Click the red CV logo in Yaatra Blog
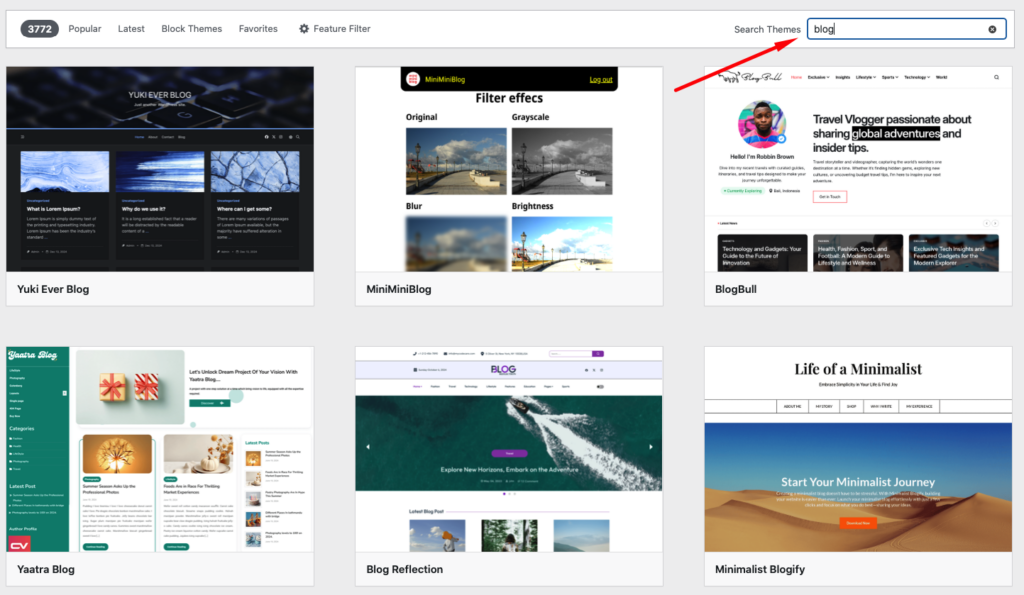 [19, 544]
